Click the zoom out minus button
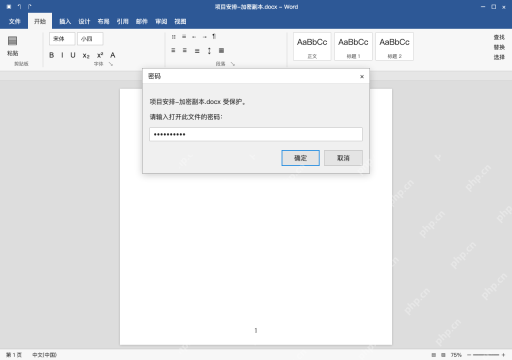 tap(469, 355)
